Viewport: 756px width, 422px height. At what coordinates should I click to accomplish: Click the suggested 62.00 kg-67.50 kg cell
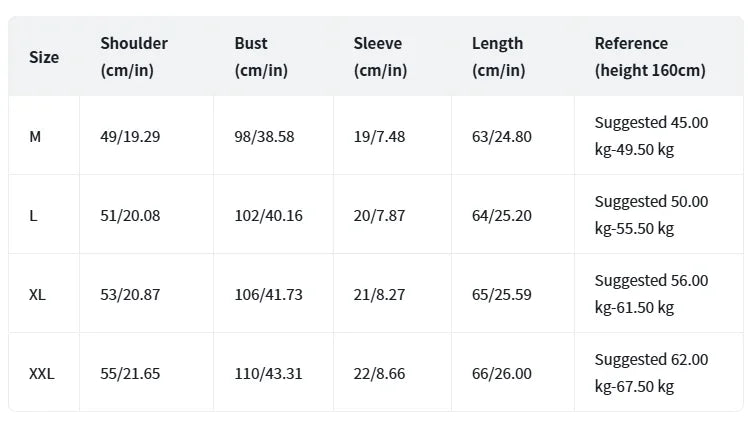pyautogui.click(x=651, y=374)
